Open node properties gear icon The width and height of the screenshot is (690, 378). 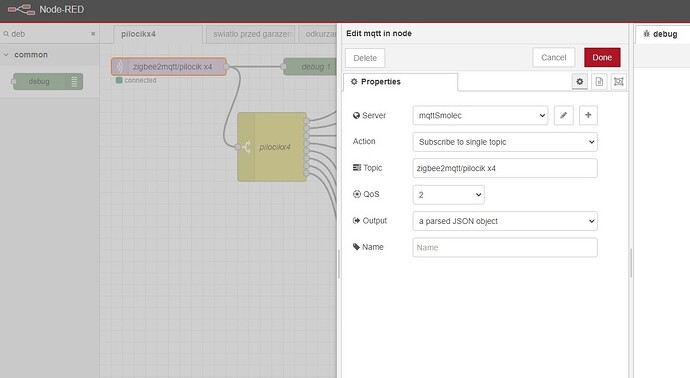(x=580, y=82)
